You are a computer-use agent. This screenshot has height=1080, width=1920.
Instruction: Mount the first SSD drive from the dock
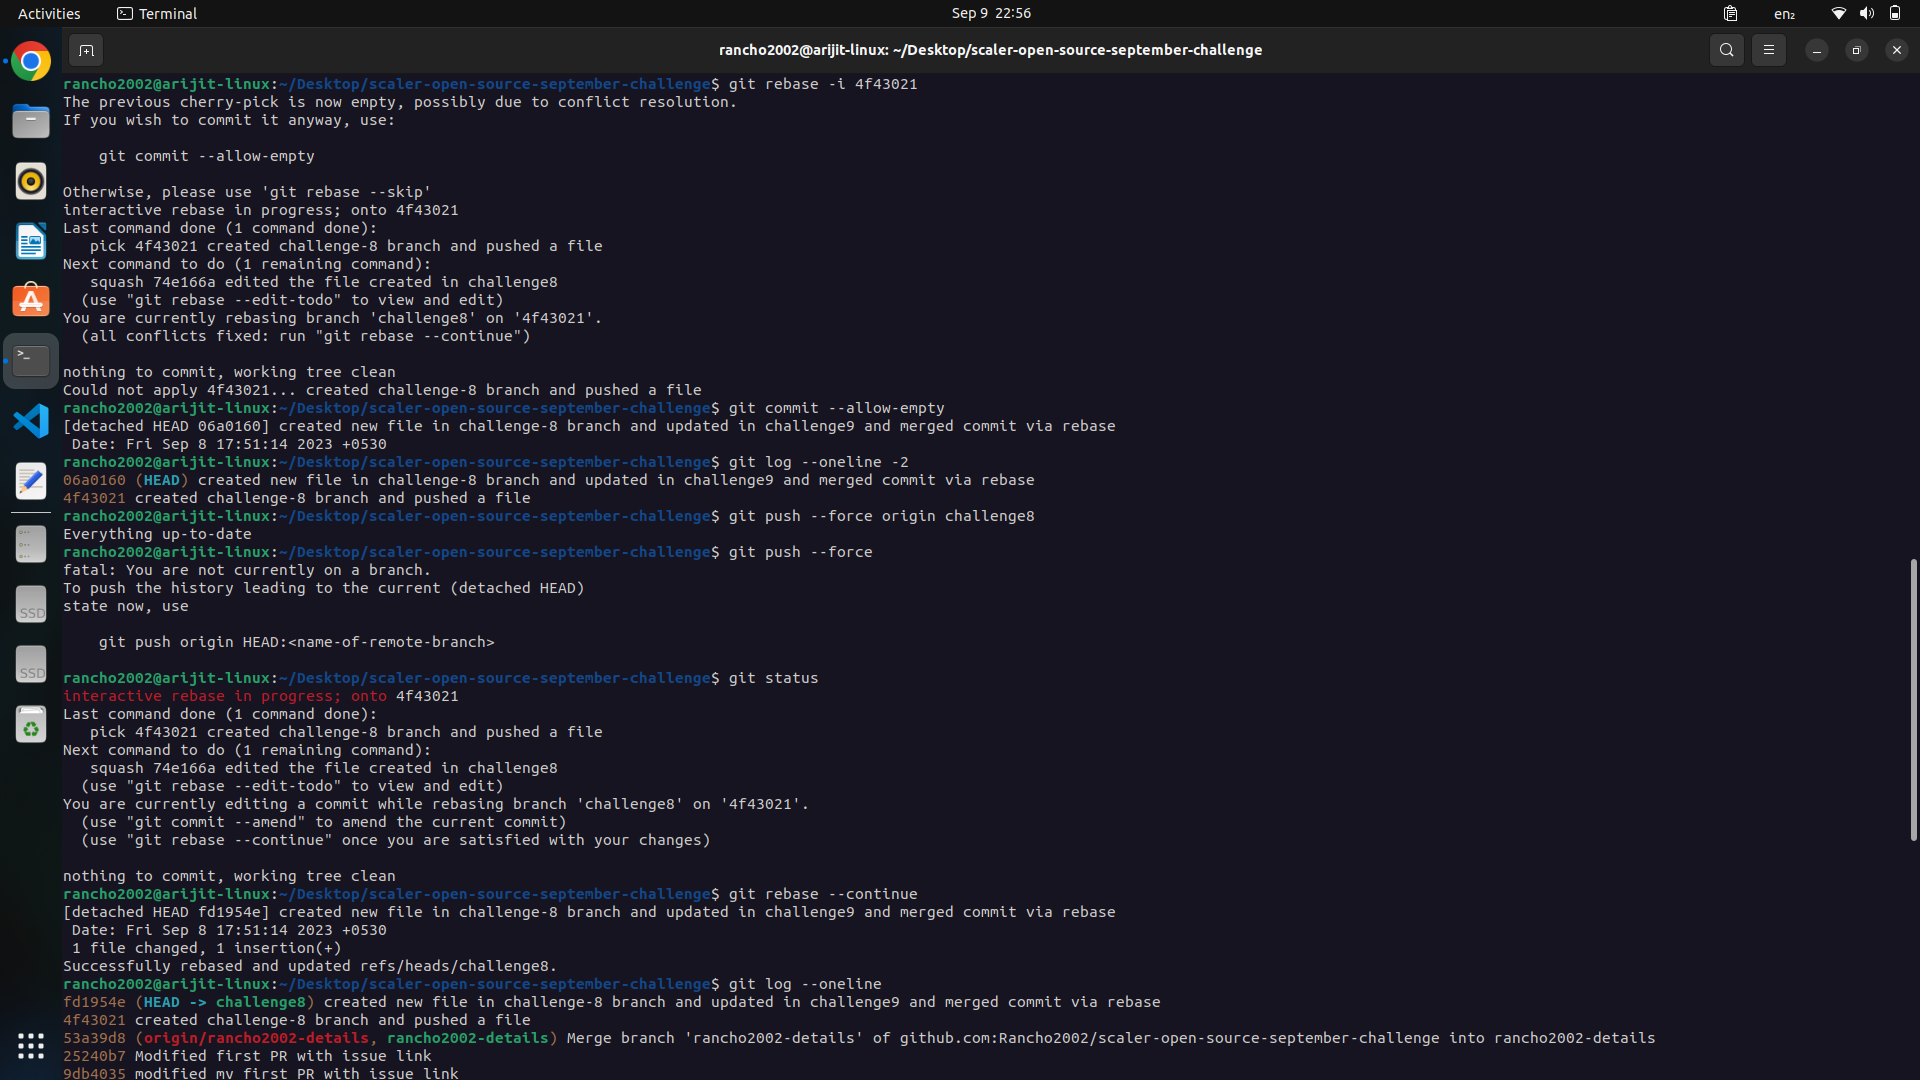coord(30,604)
